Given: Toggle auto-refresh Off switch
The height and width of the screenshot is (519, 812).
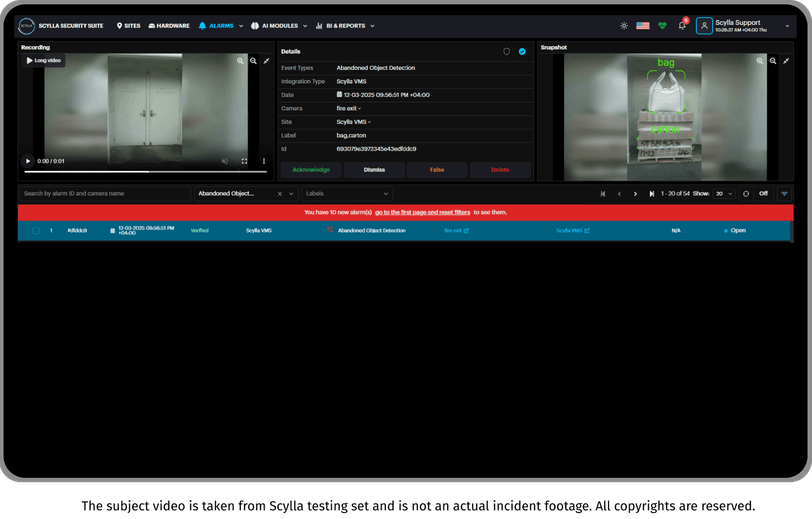Looking at the screenshot, I should [x=763, y=194].
